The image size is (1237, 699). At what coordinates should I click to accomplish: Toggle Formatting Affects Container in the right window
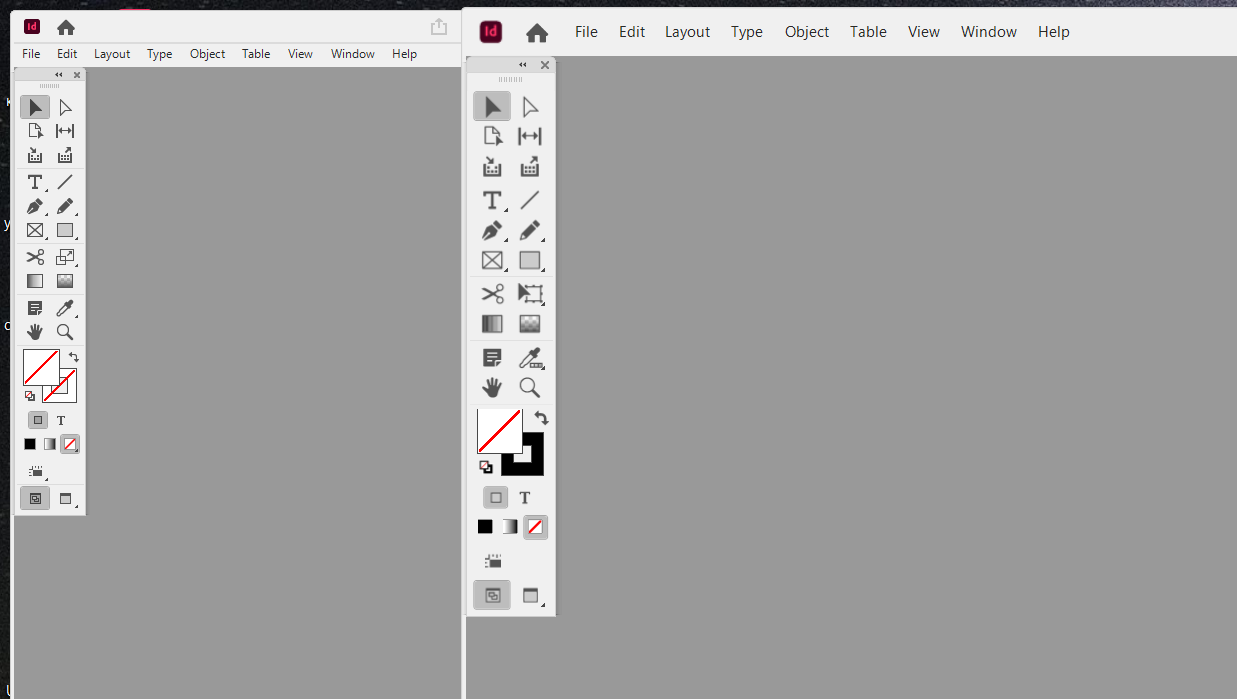tap(496, 497)
